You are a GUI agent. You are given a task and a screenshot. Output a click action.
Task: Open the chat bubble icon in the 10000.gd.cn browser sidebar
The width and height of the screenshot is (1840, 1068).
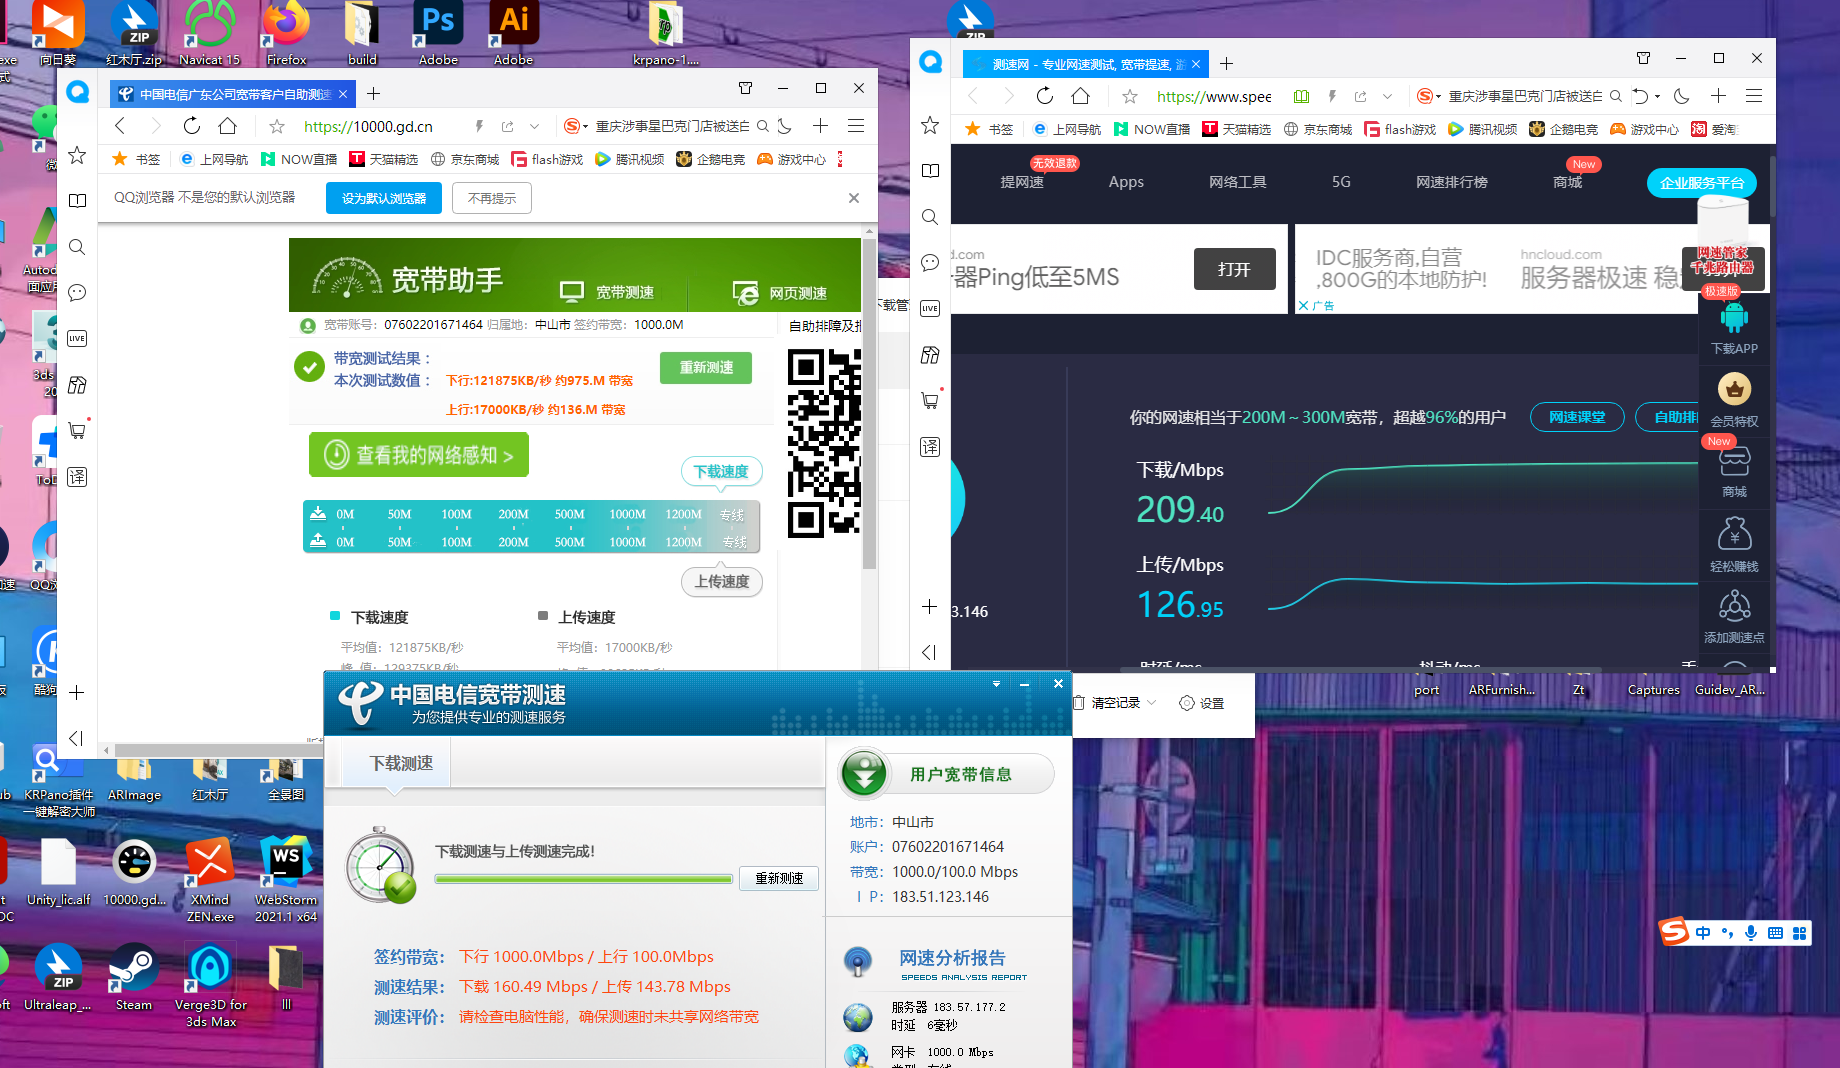(x=77, y=293)
